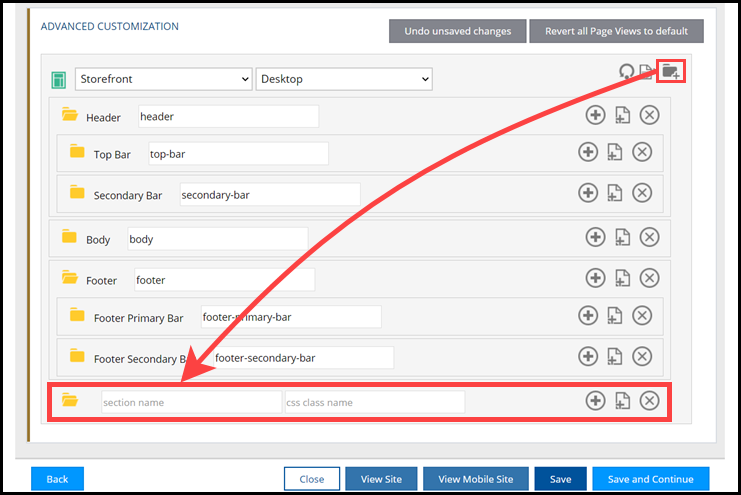Open the Desktop view dropdown
741x495 pixels.
[x=344, y=79]
